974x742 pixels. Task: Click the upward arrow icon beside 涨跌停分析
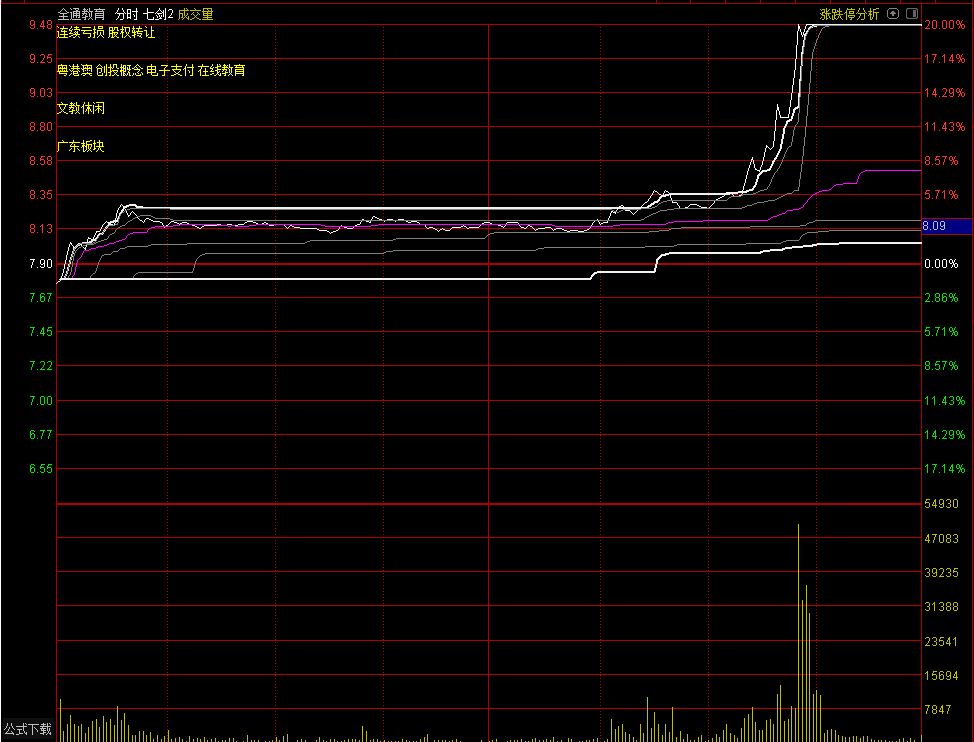893,14
